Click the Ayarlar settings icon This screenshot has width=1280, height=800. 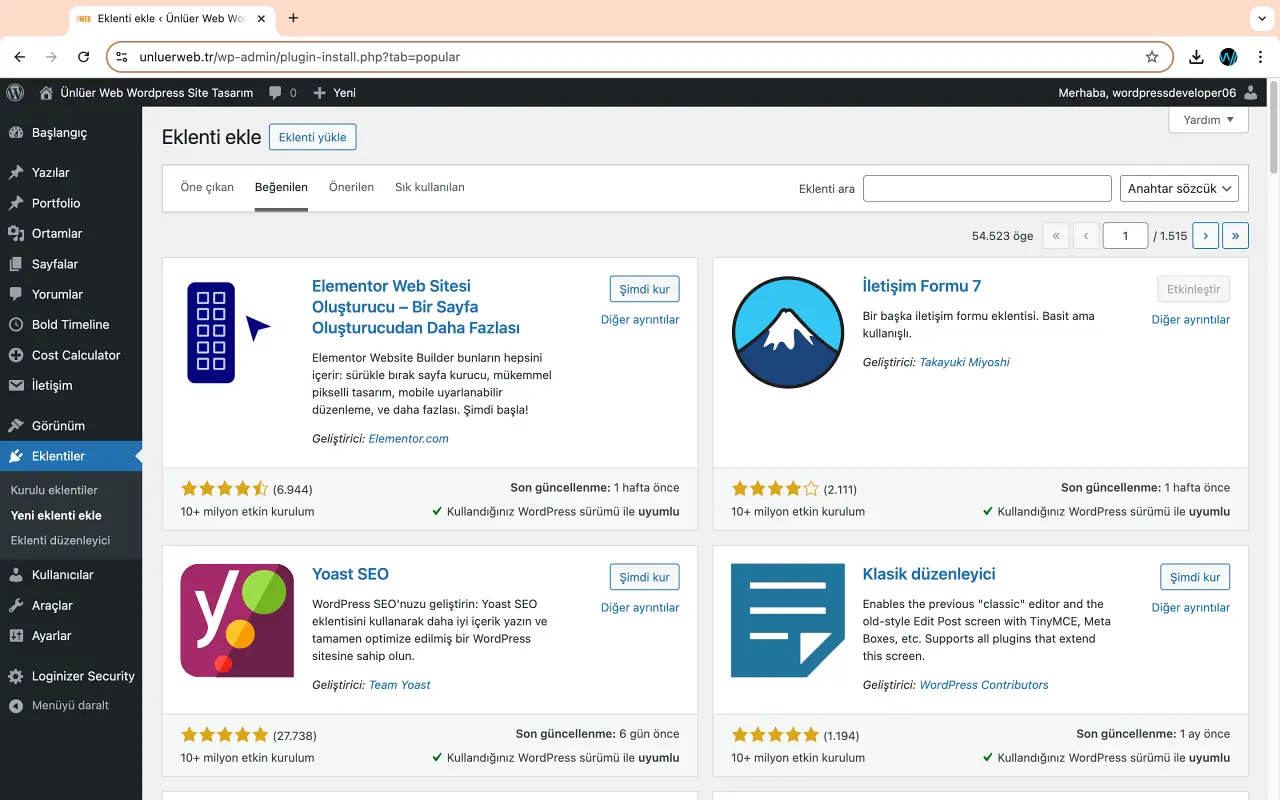point(15,635)
